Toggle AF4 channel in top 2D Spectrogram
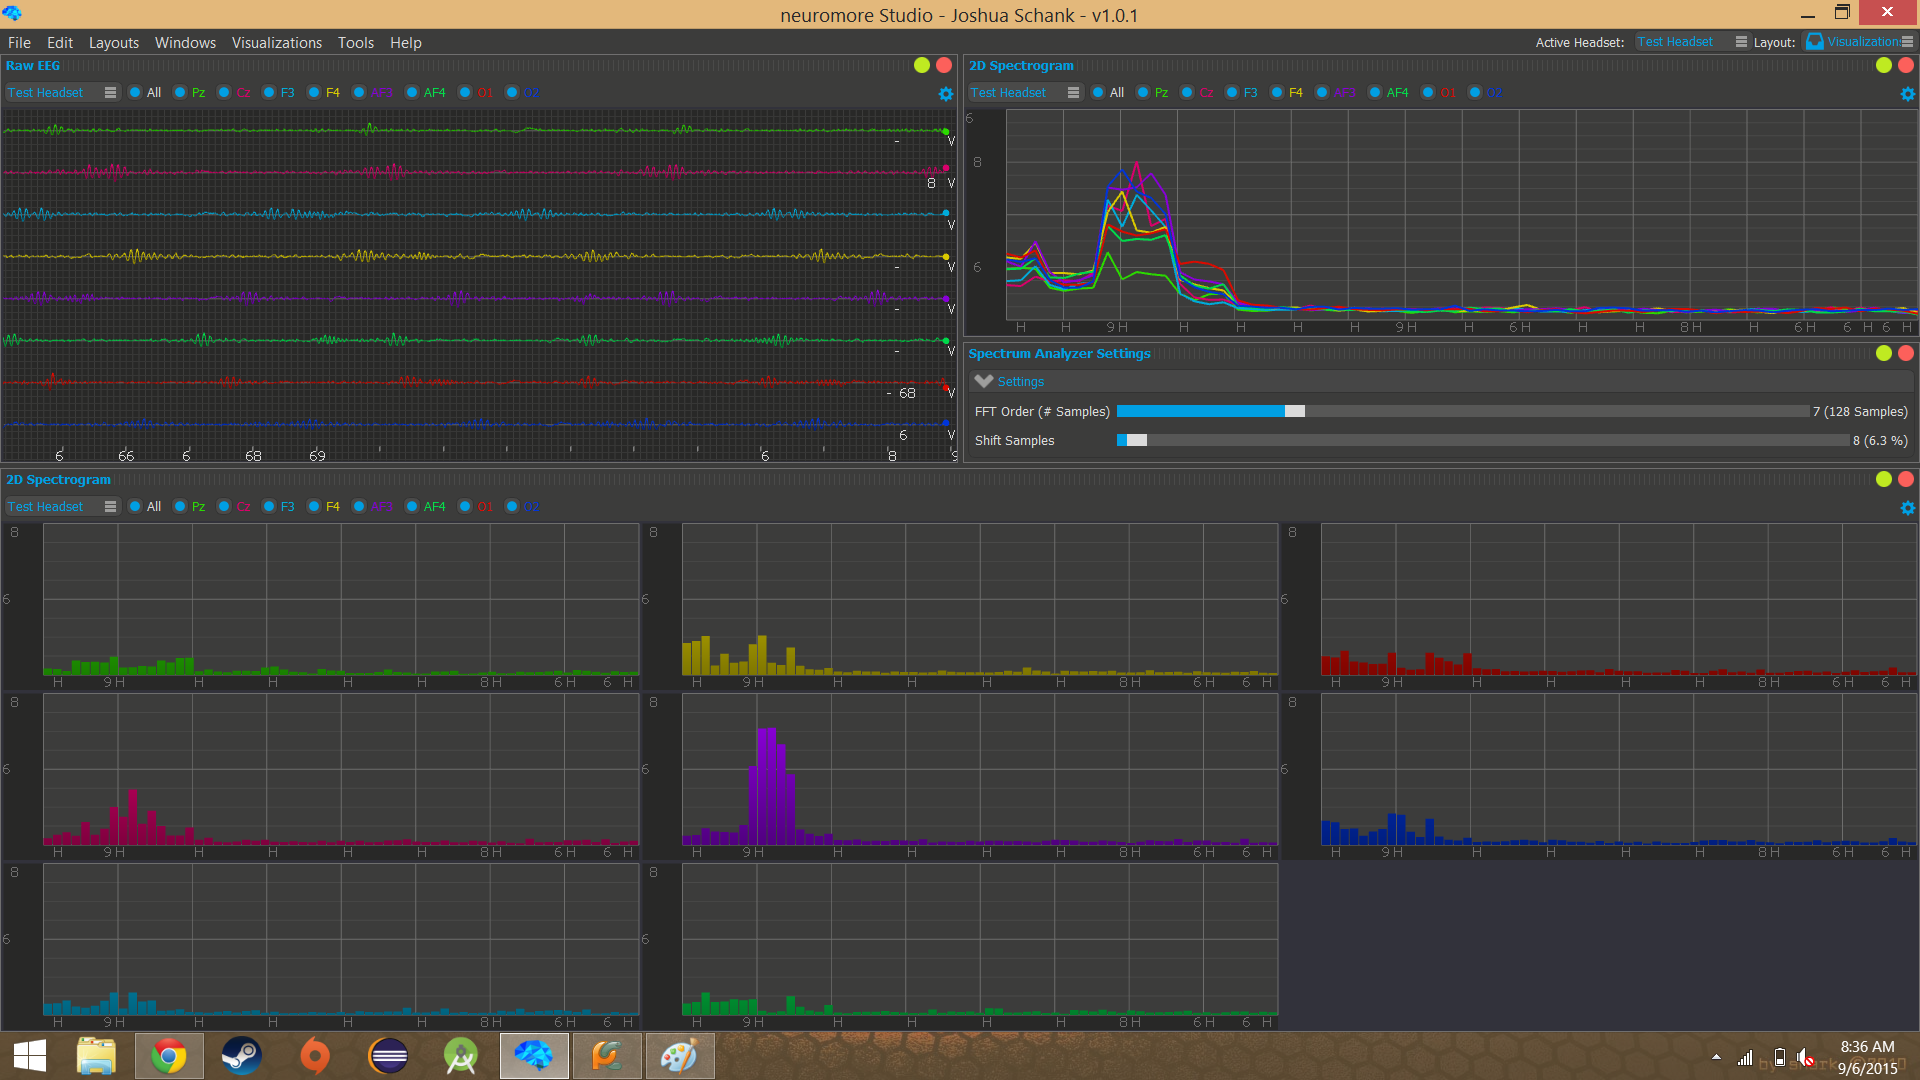The width and height of the screenshot is (1920, 1080). (1375, 93)
